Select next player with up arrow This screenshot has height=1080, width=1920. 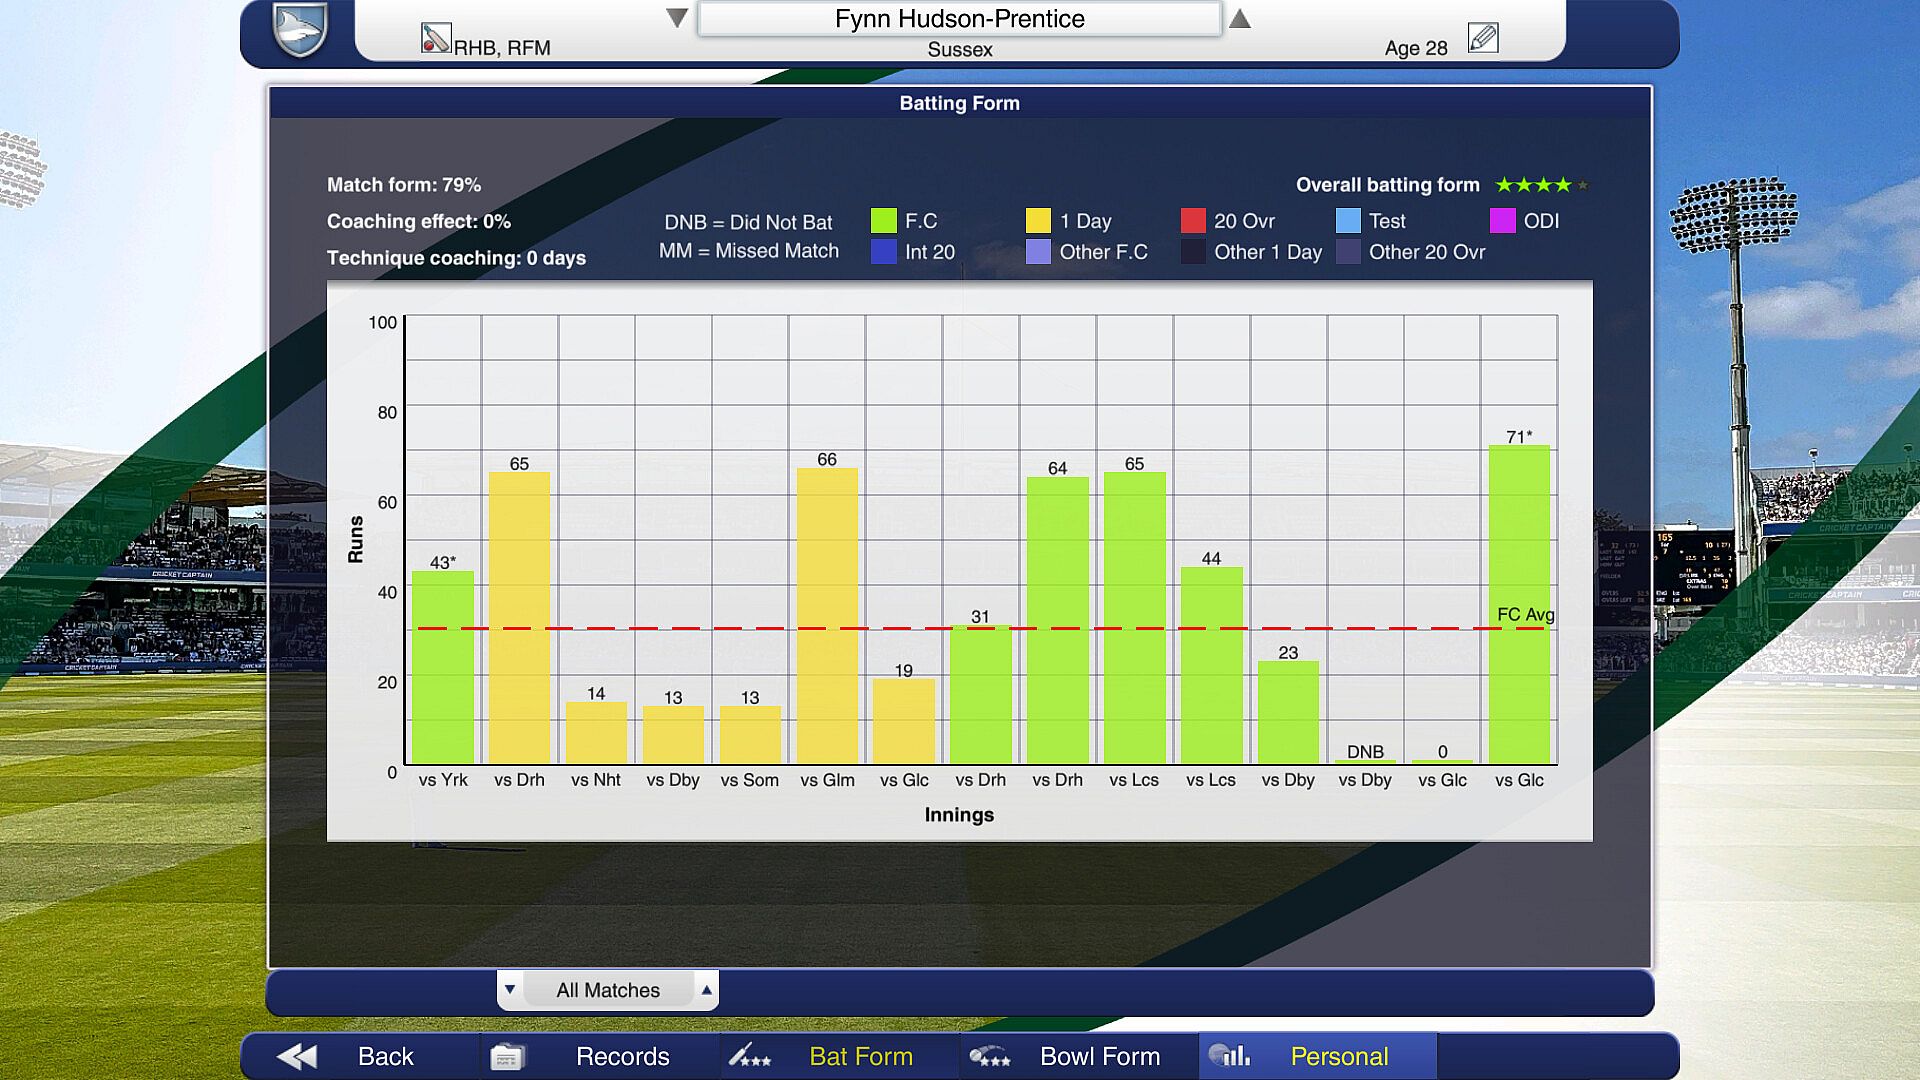(x=1240, y=18)
